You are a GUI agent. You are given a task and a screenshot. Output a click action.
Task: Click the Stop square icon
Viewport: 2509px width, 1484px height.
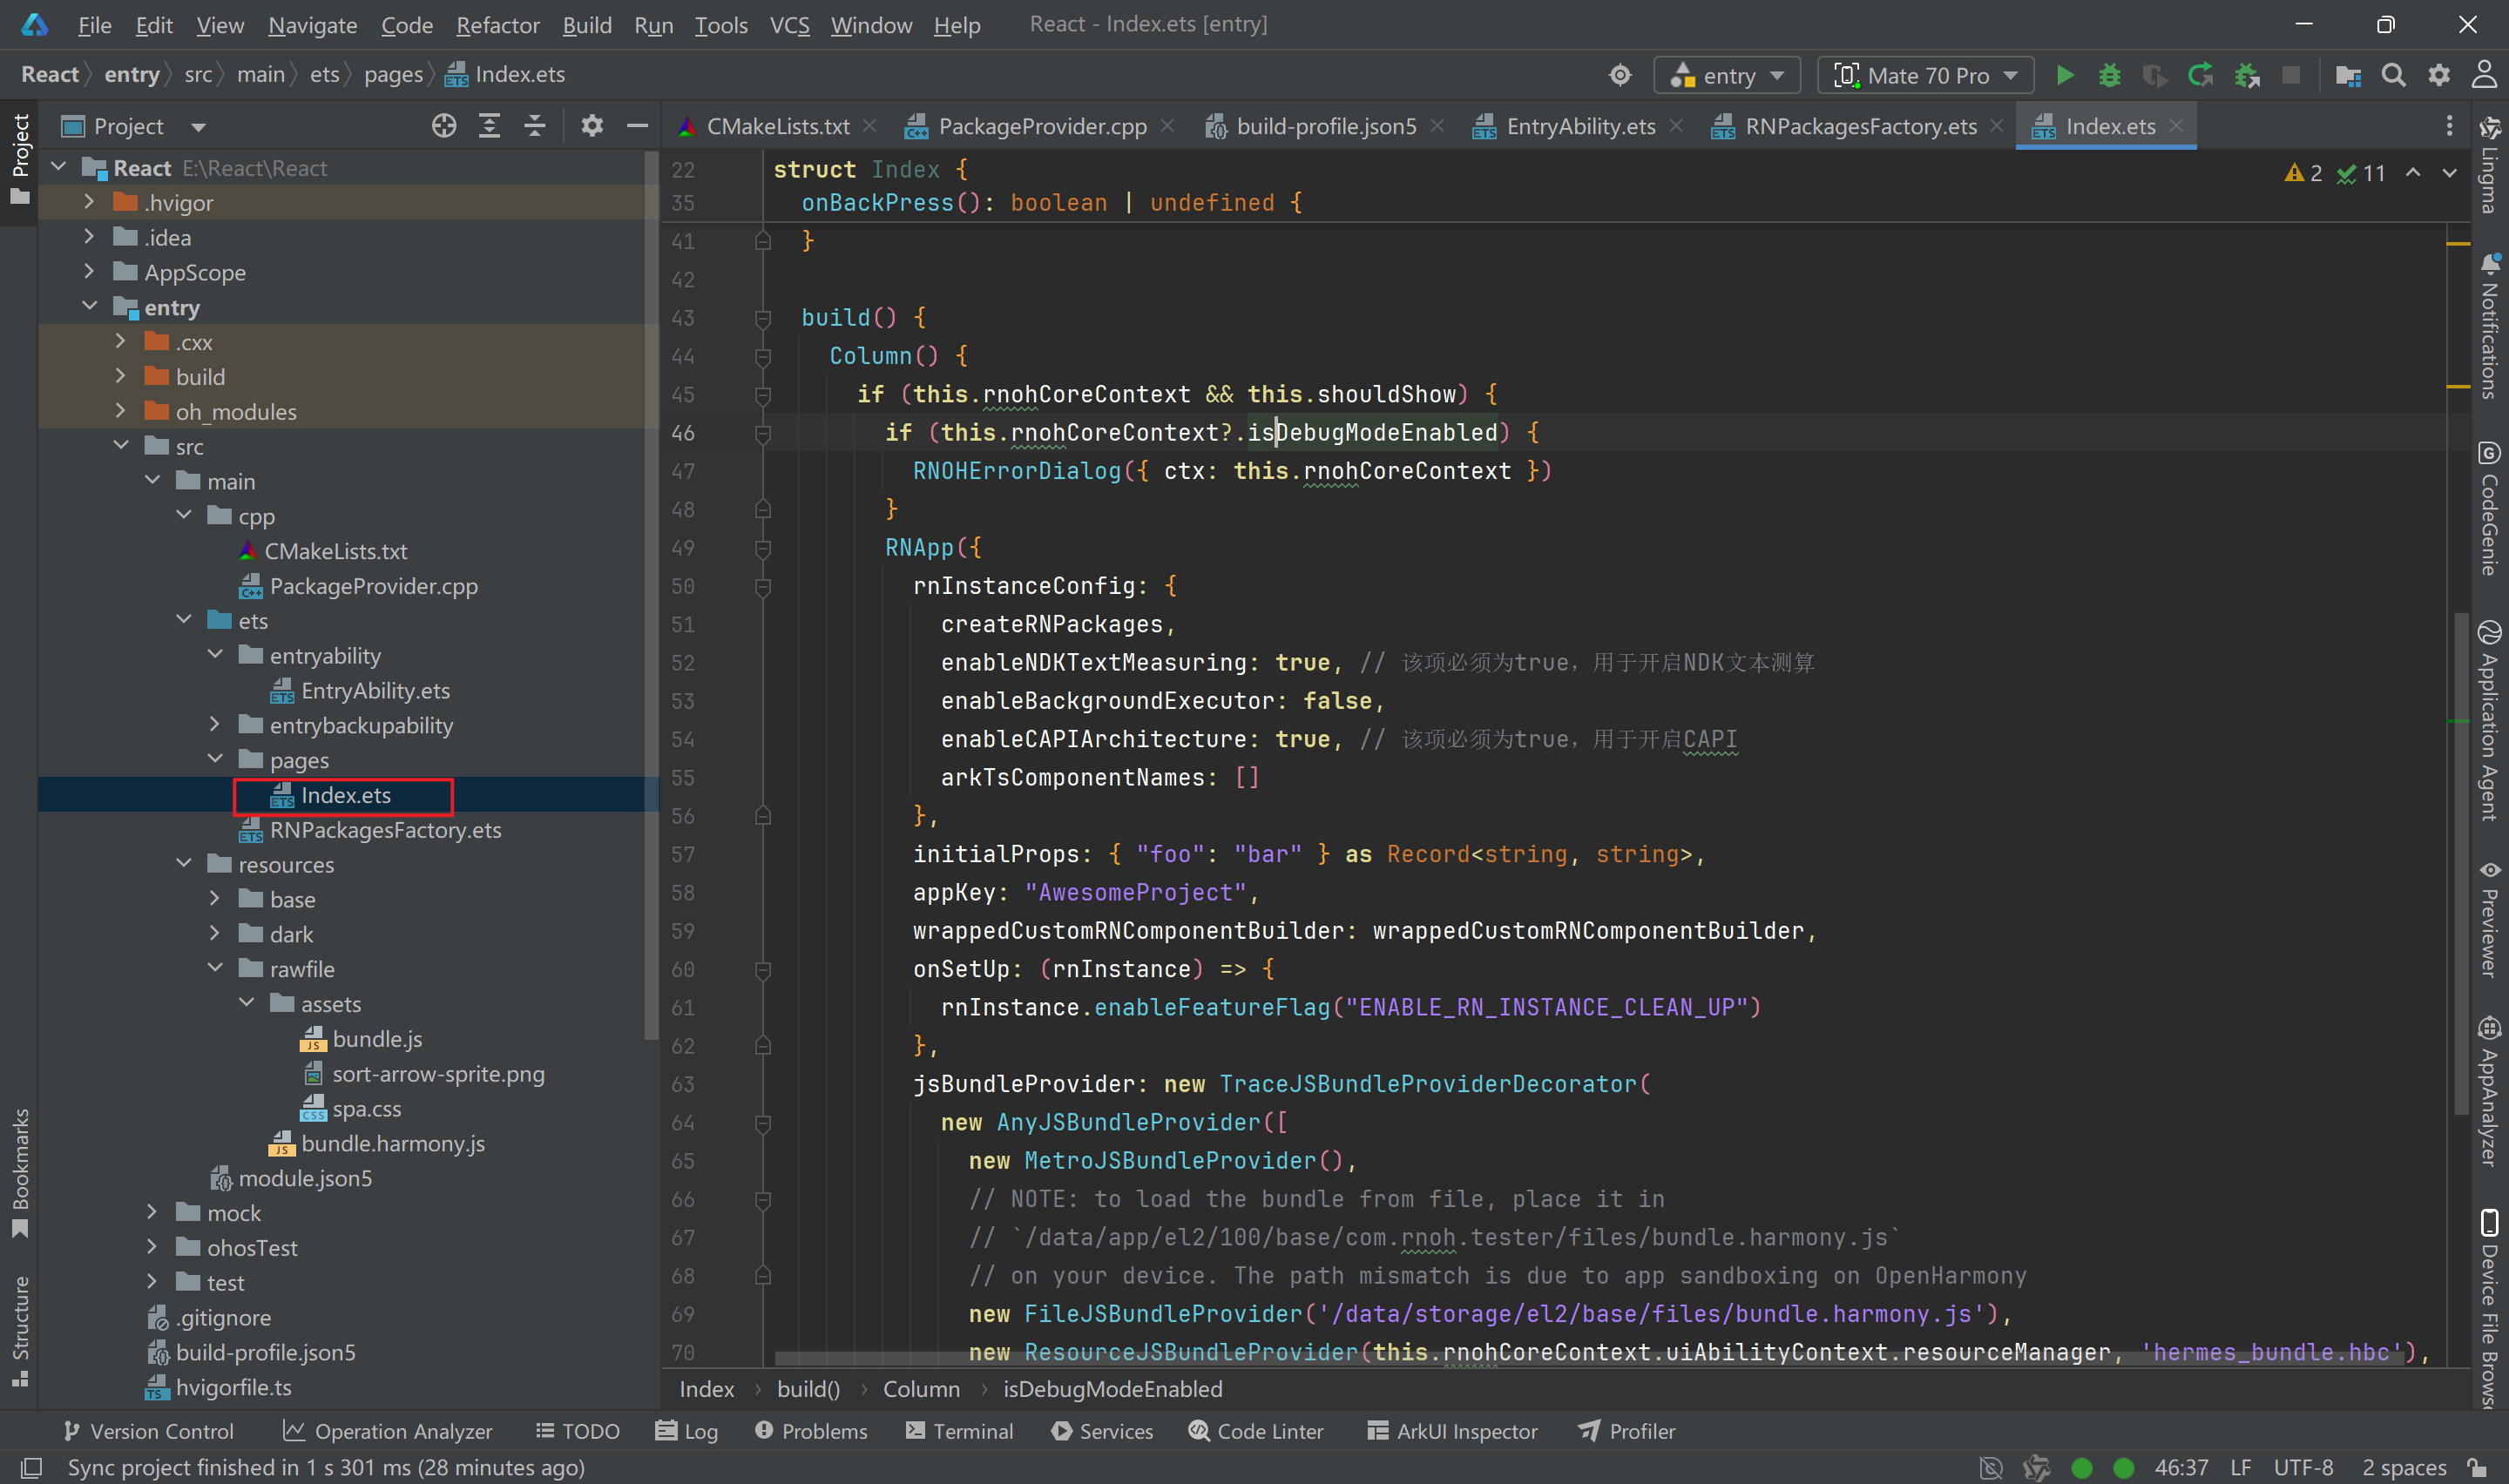[x=2291, y=75]
